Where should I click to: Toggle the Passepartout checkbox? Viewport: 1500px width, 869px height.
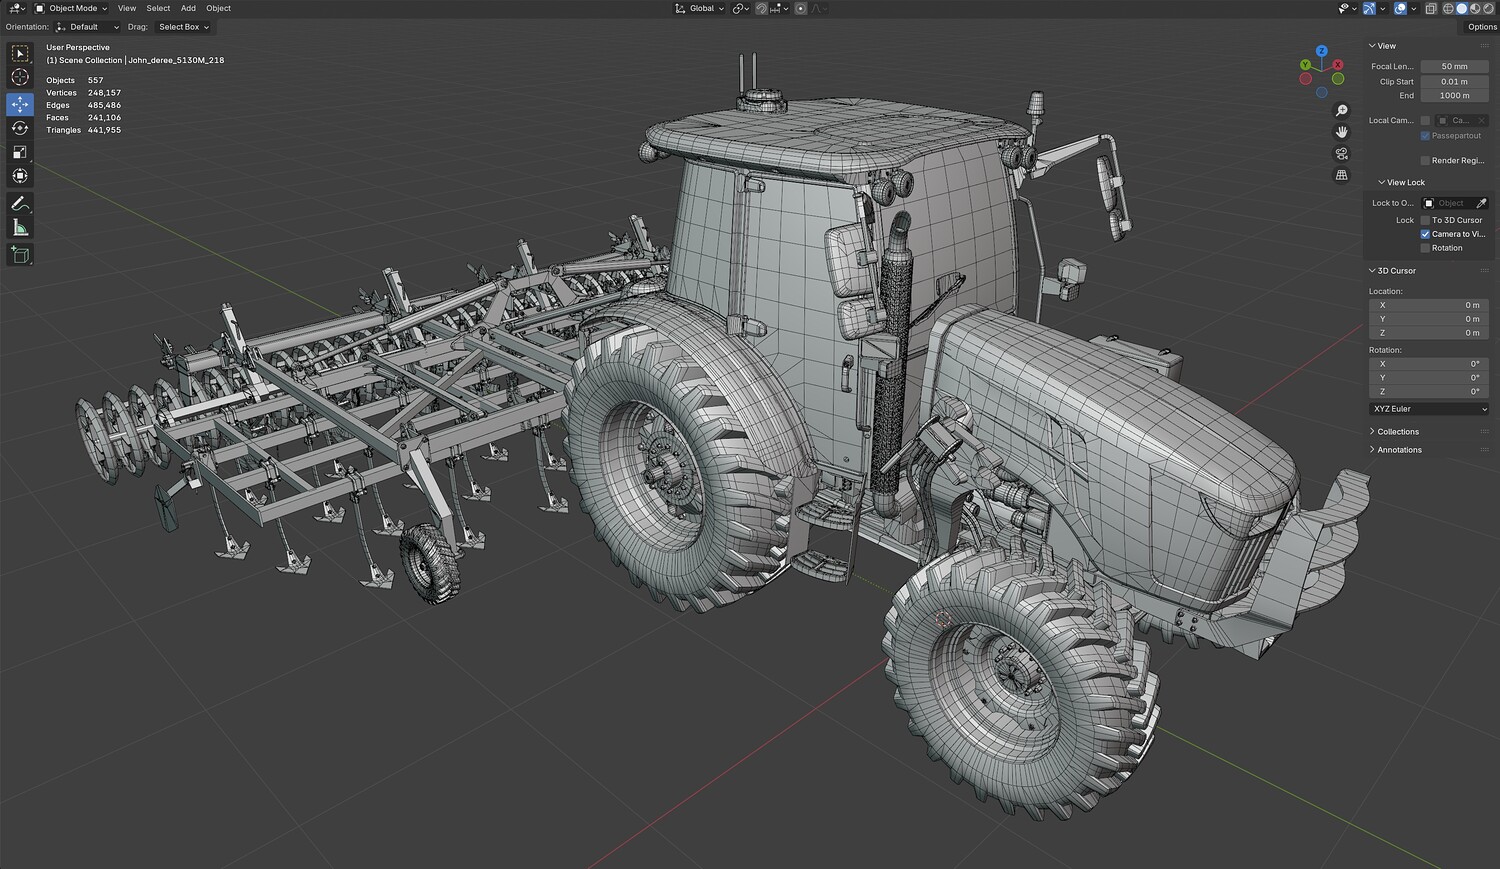click(1425, 135)
